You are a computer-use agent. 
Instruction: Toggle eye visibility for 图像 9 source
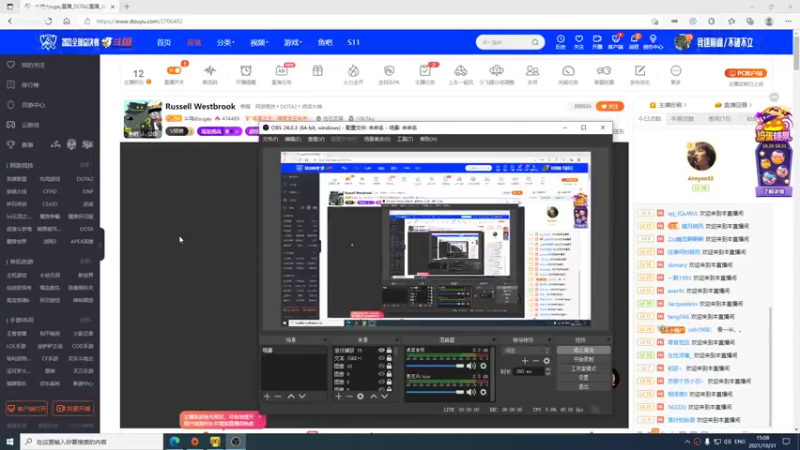pyautogui.click(x=381, y=374)
